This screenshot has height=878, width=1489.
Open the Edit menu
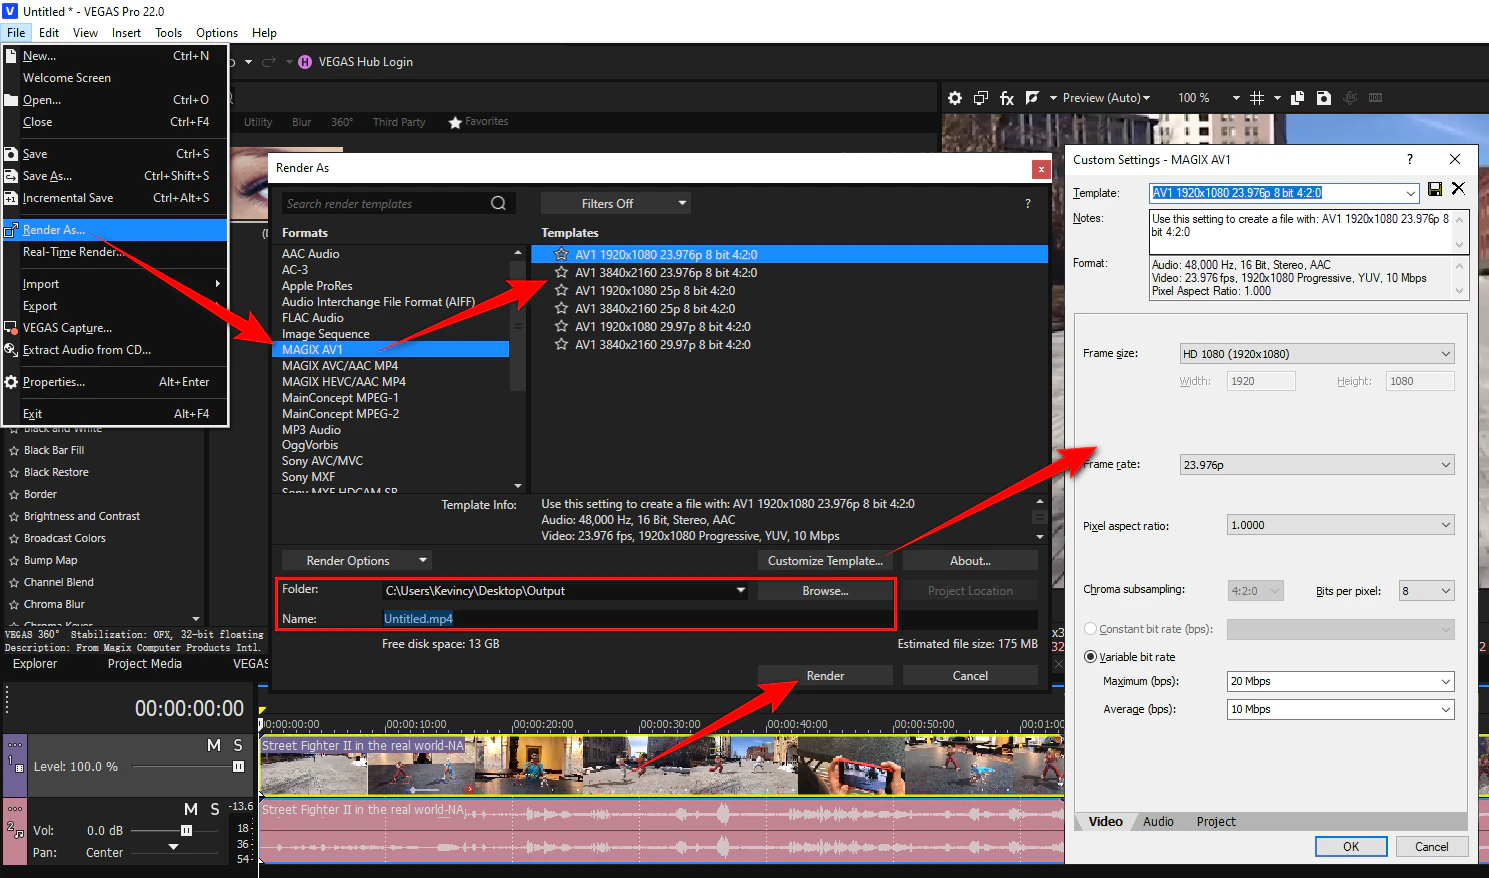[49, 33]
